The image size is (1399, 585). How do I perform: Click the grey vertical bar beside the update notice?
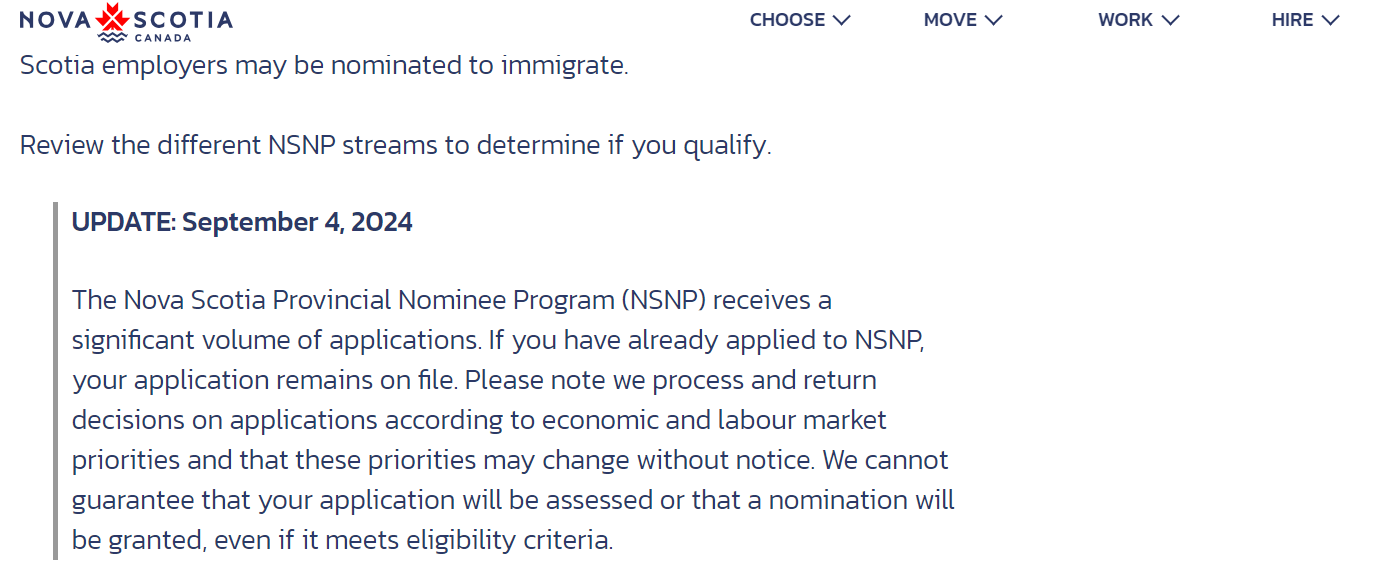pos(55,381)
